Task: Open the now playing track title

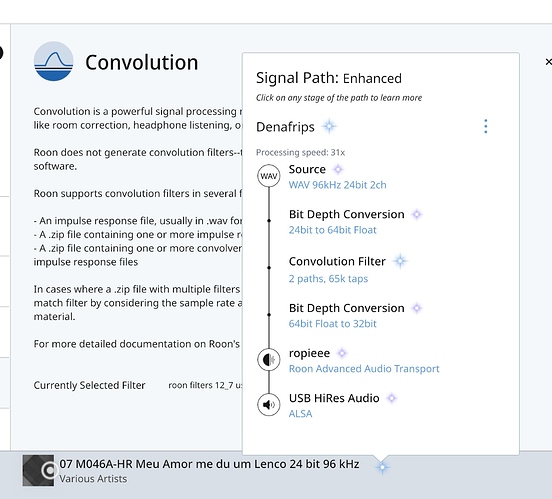Action: click(x=209, y=464)
